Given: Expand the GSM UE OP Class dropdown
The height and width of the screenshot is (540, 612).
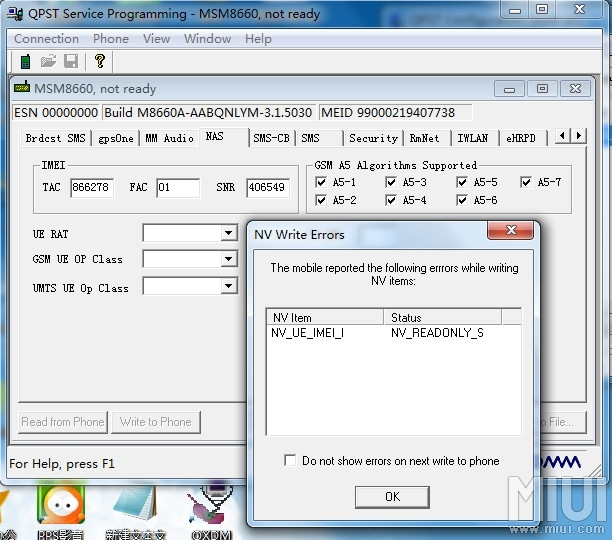Looking at the screenshot, I should coord(229,259).
